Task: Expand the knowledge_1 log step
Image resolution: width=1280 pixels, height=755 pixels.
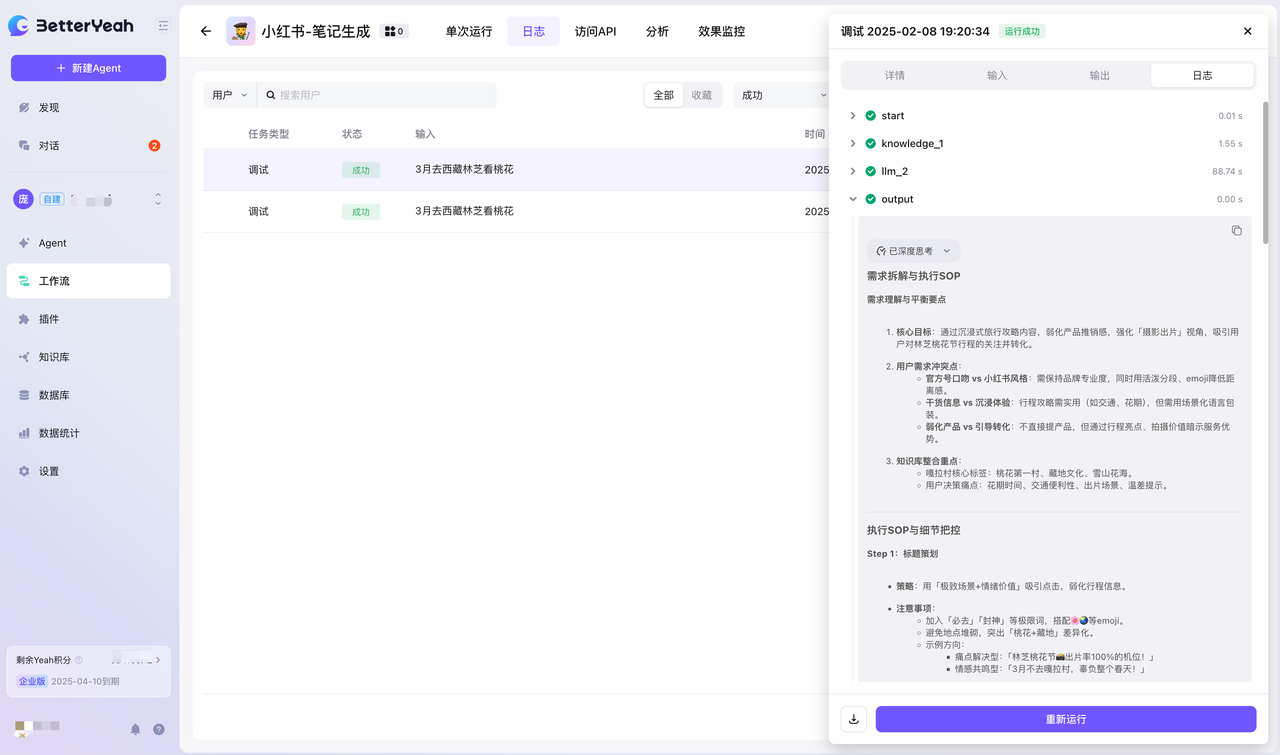Action: [853, 144]
